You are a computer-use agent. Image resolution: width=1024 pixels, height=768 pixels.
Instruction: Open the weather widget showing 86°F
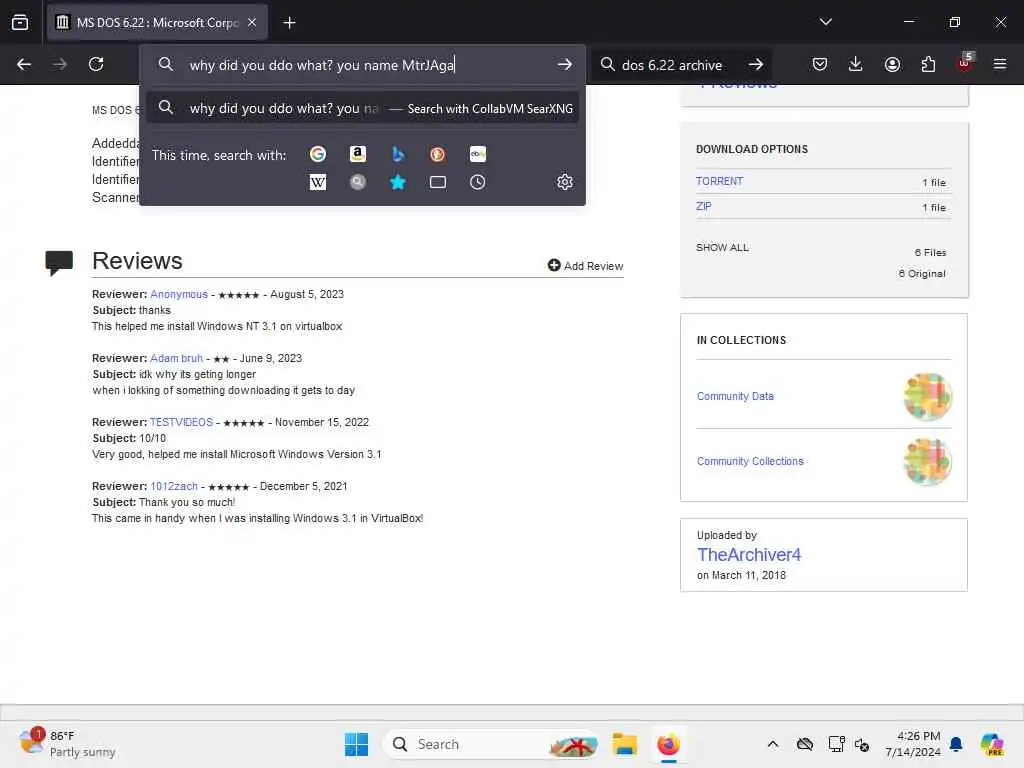click(67, 744)
